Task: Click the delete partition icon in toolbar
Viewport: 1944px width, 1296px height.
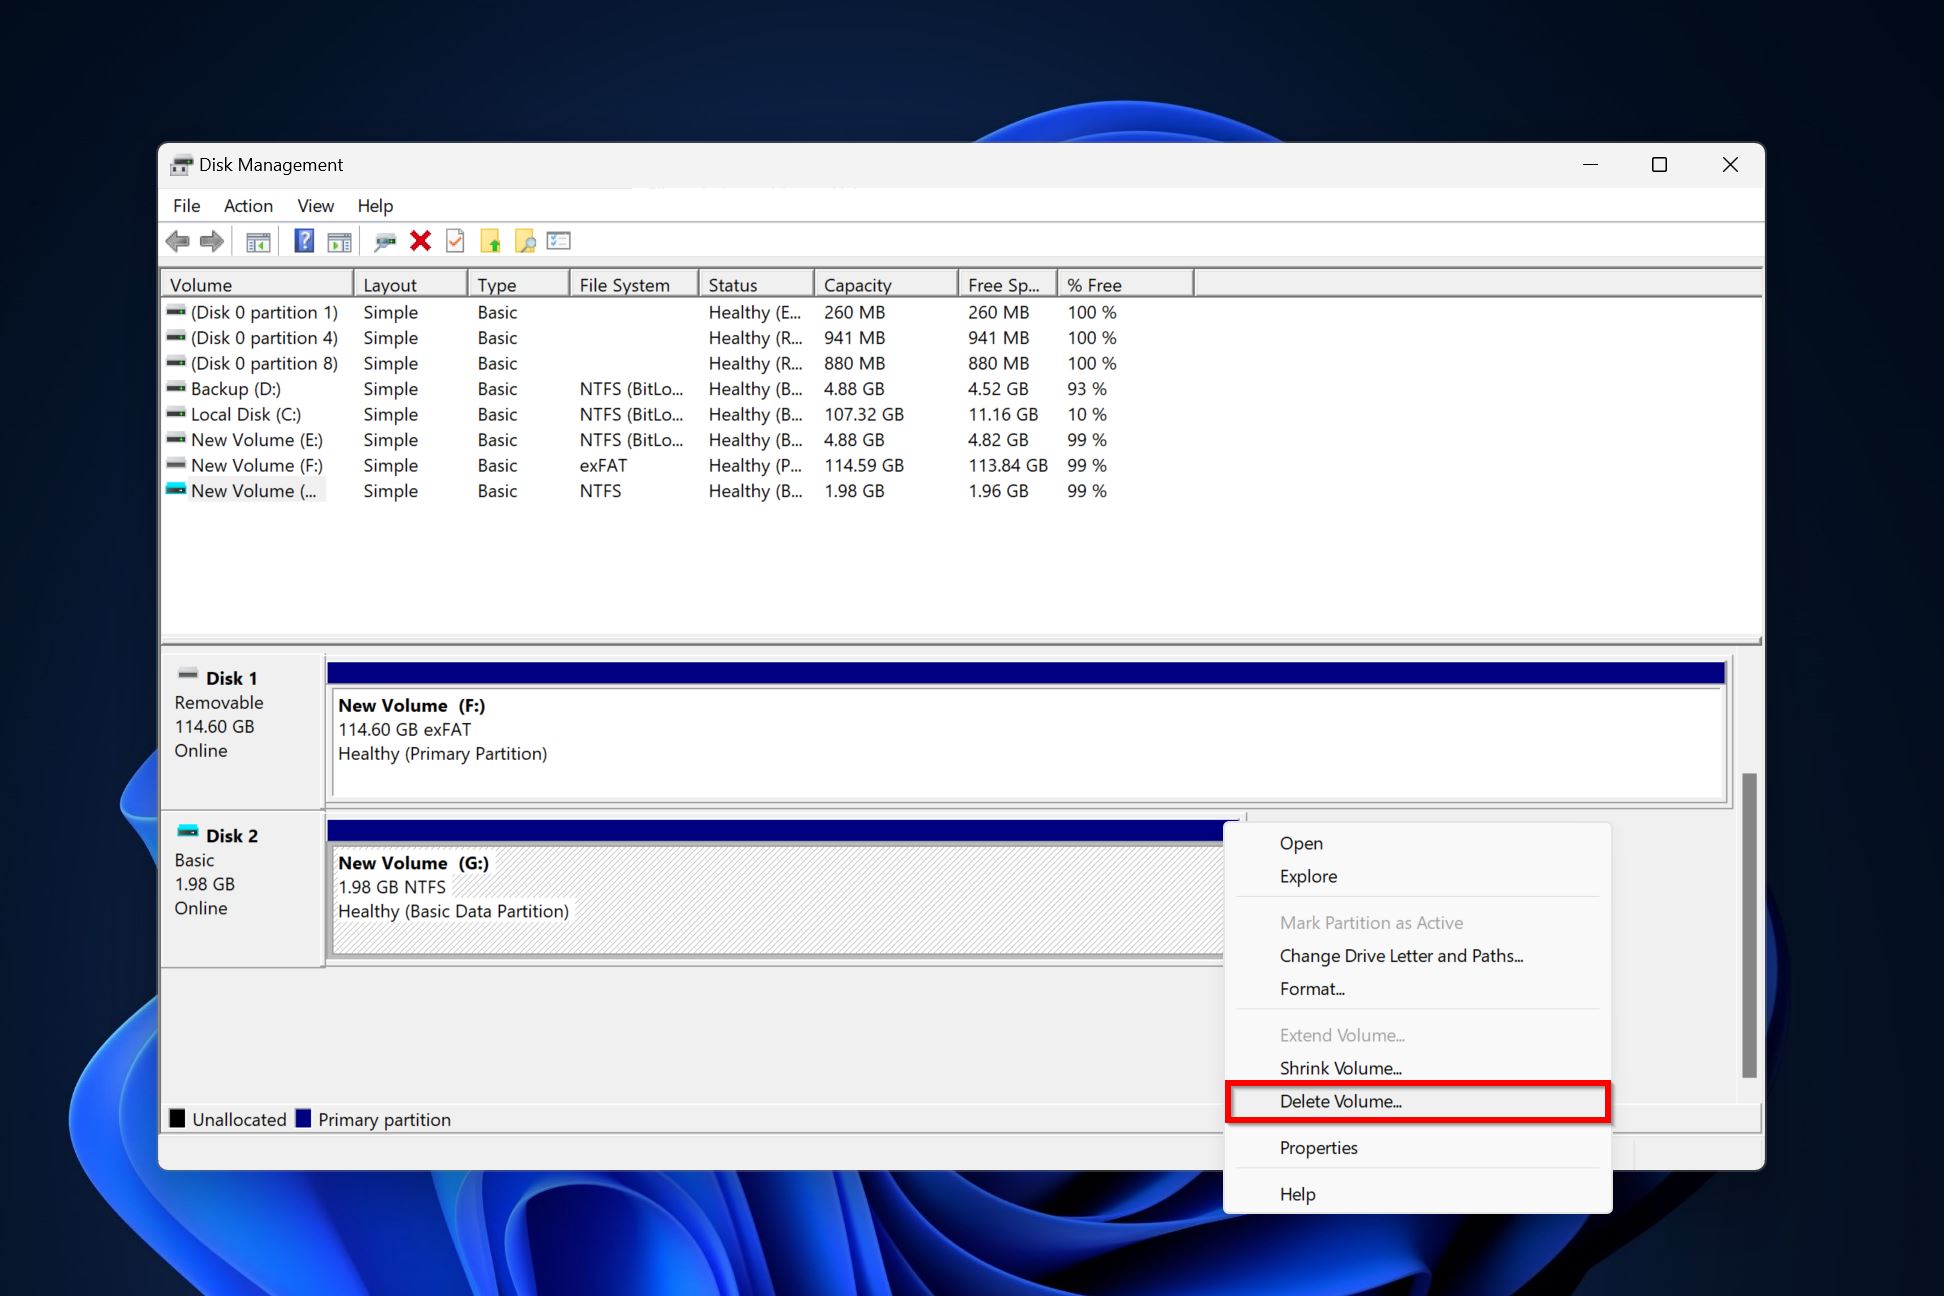Action: coord(419,242)
